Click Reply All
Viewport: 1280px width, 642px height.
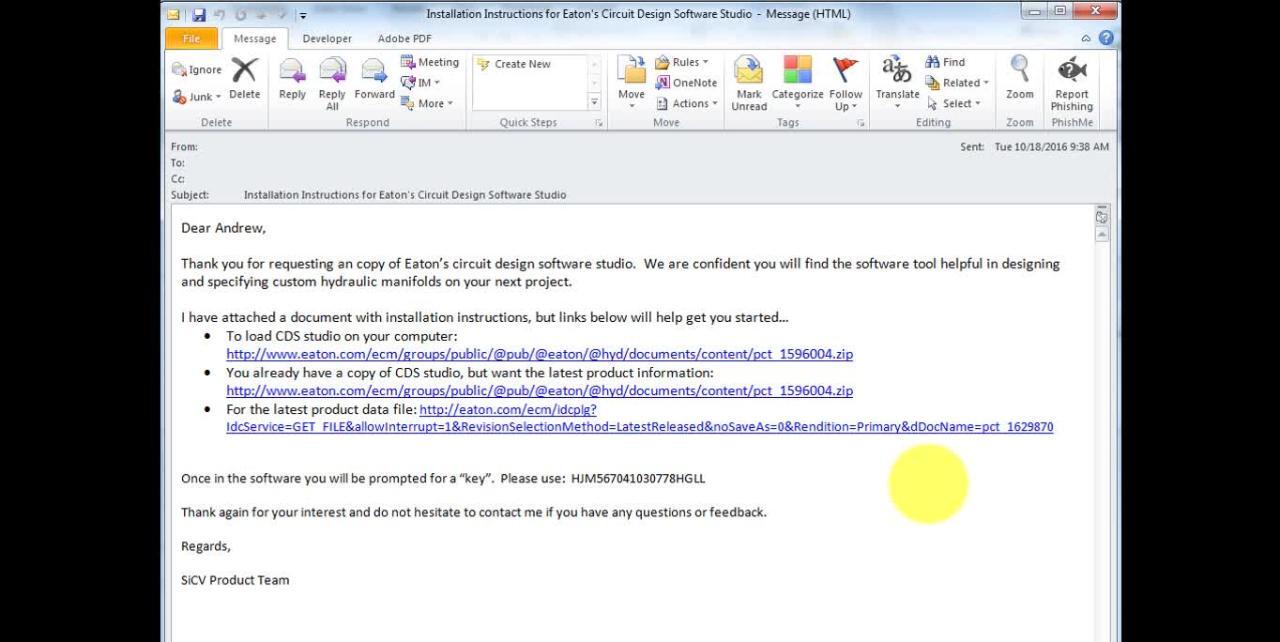[332, 83]
